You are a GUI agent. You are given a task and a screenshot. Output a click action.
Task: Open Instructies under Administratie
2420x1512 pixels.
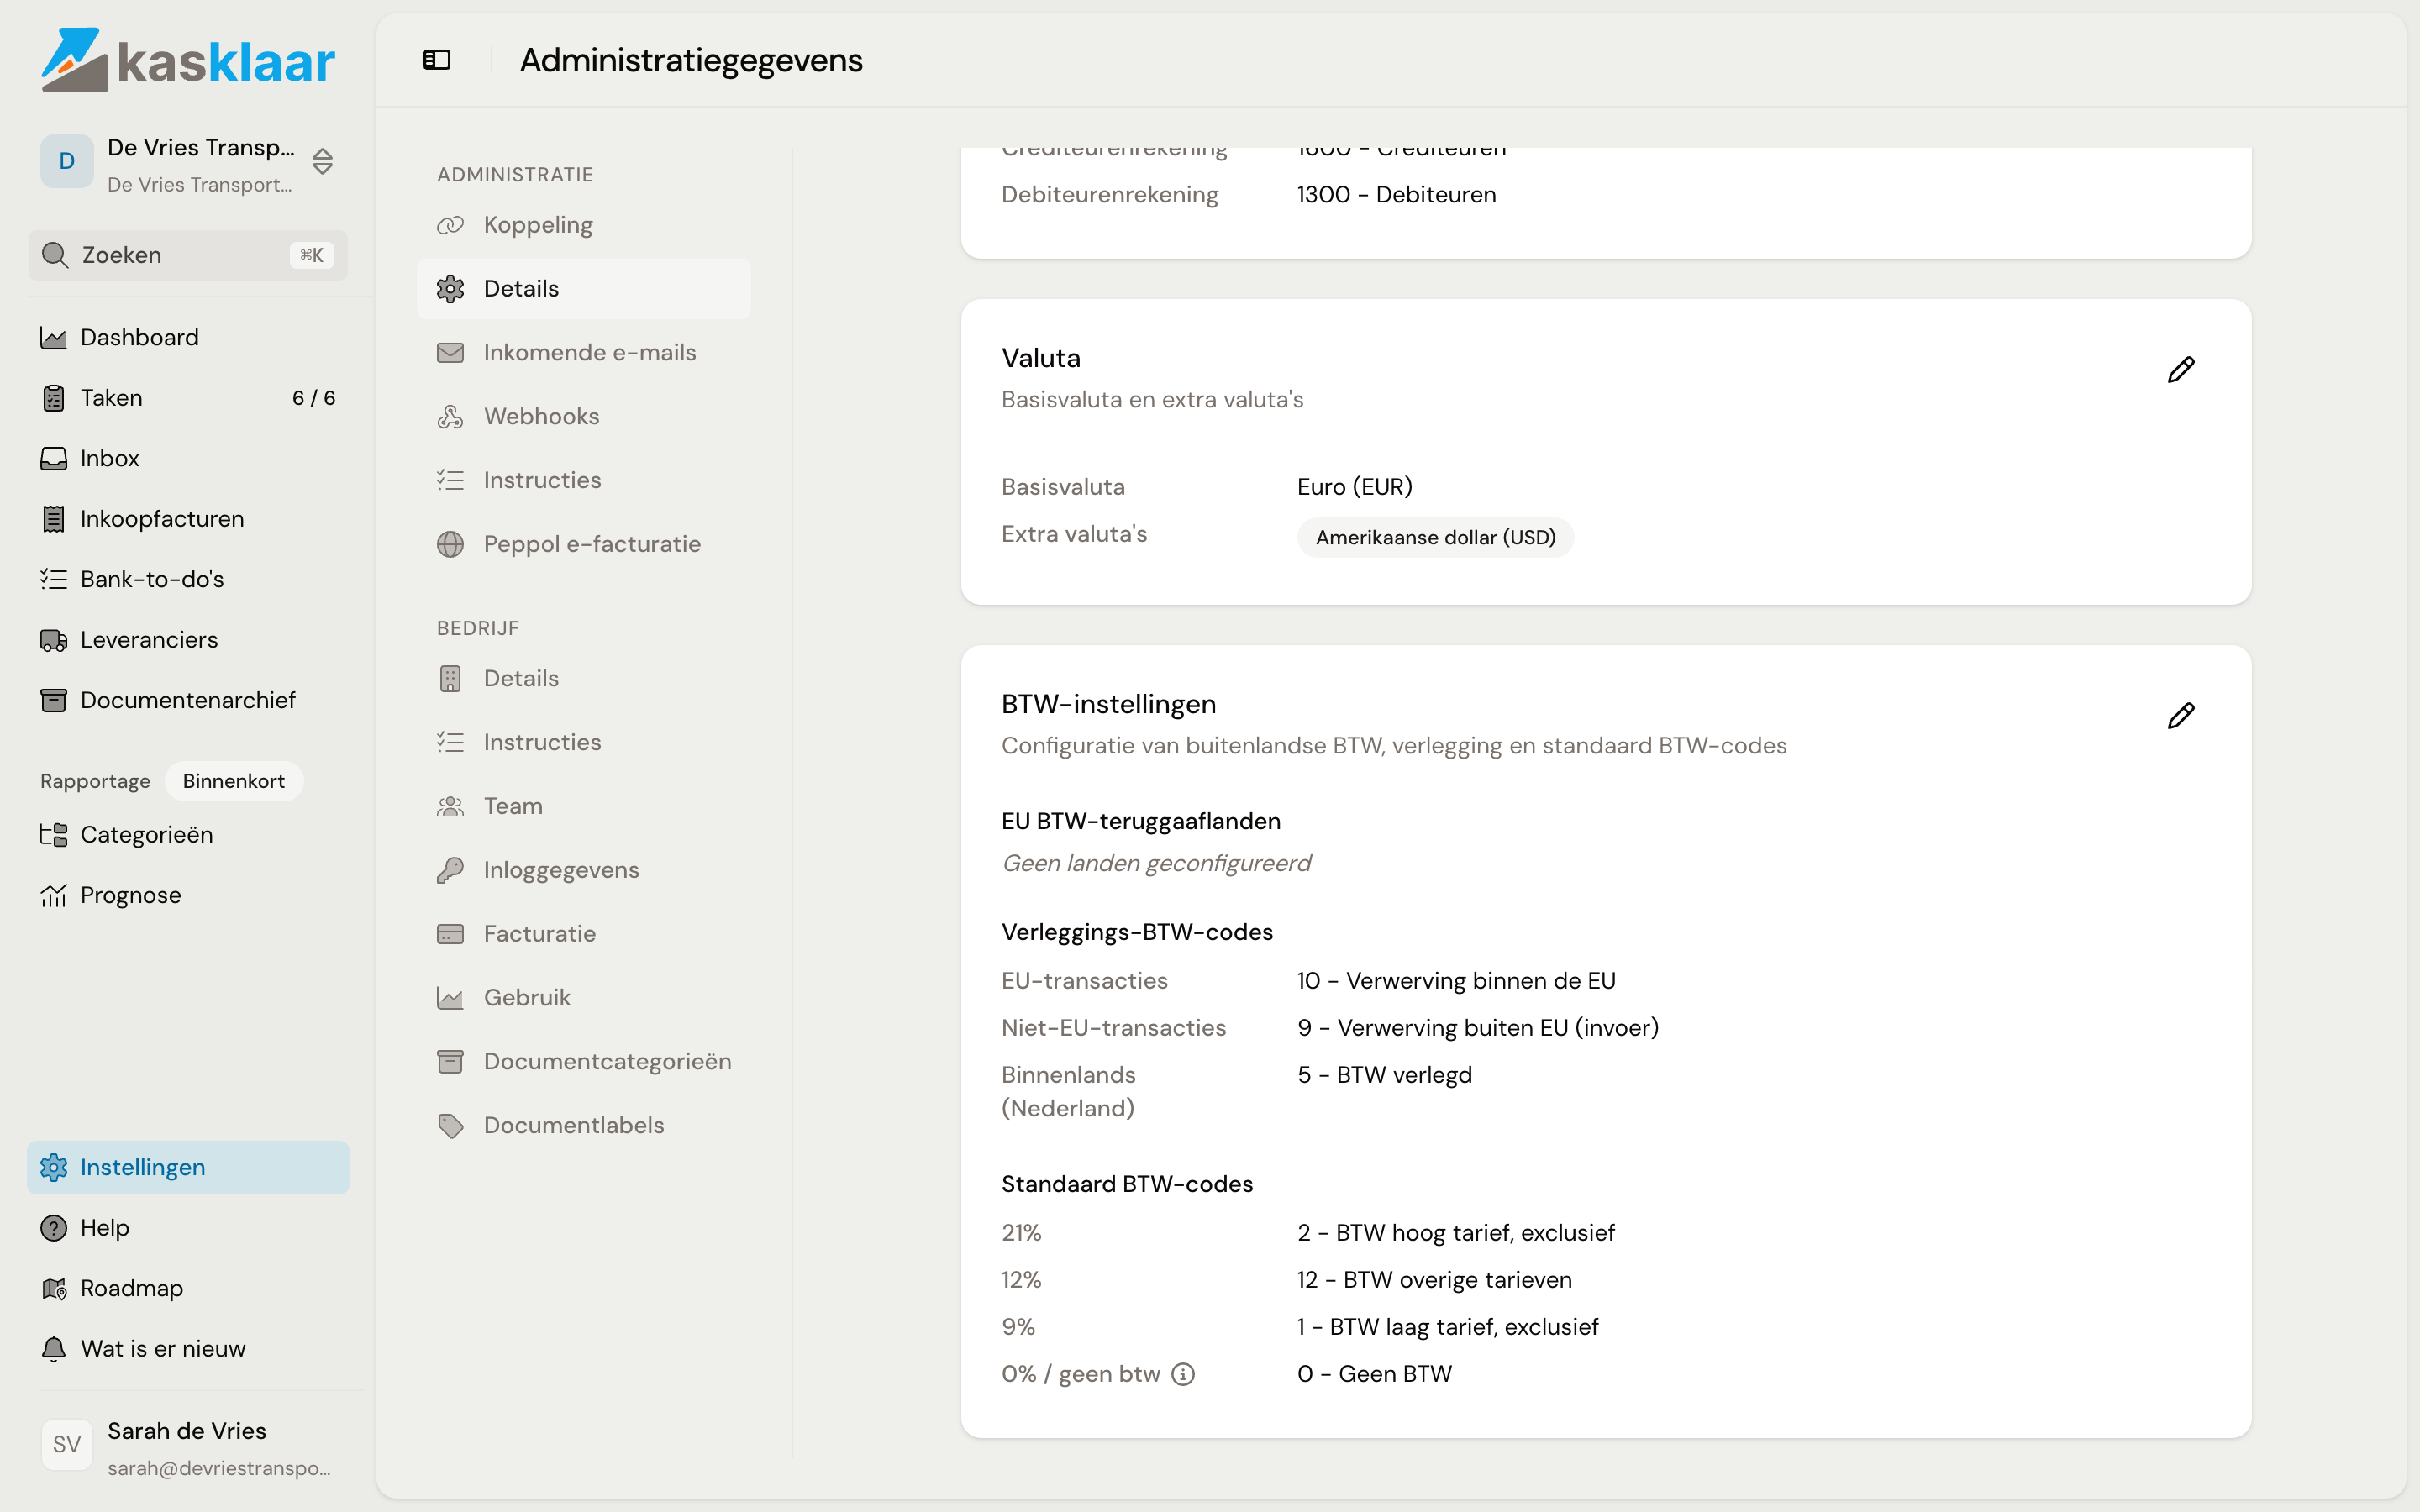coord(584,481)
